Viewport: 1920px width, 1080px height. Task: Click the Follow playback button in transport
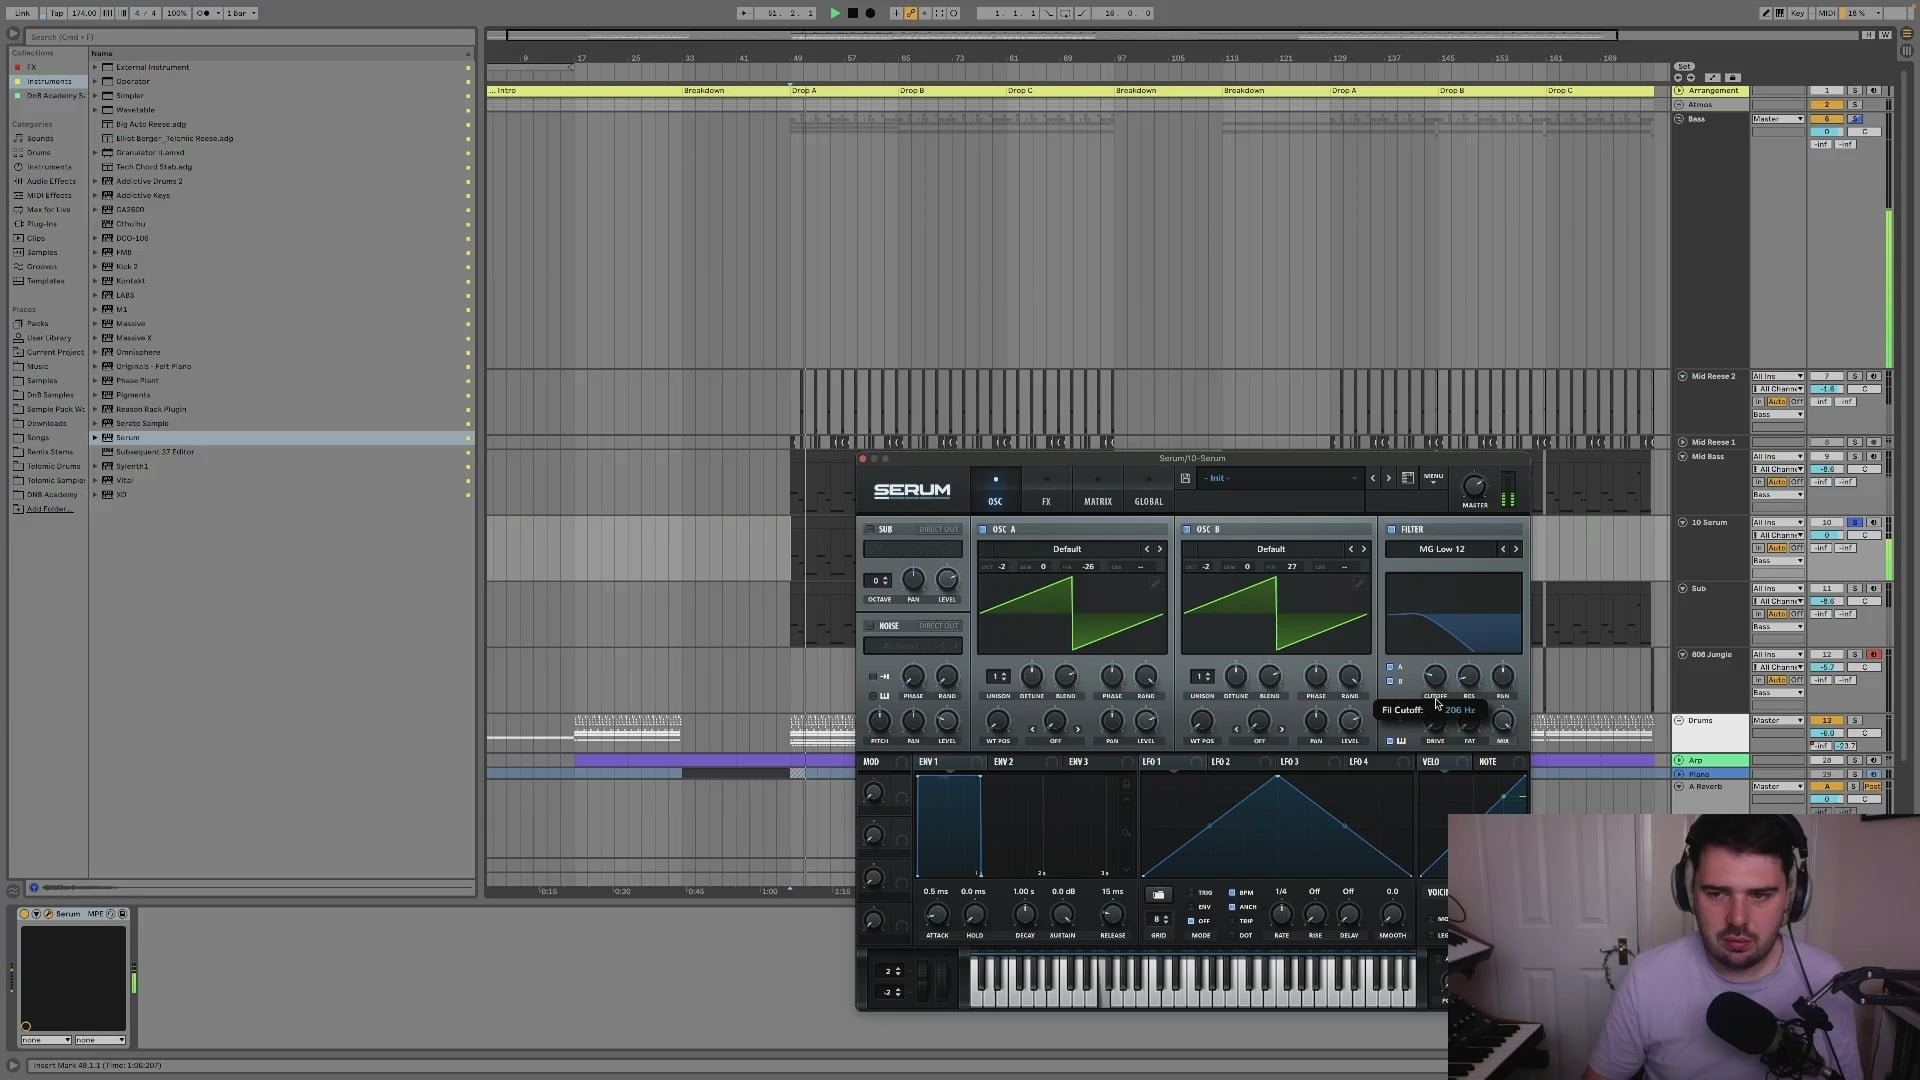coord(744,13)
